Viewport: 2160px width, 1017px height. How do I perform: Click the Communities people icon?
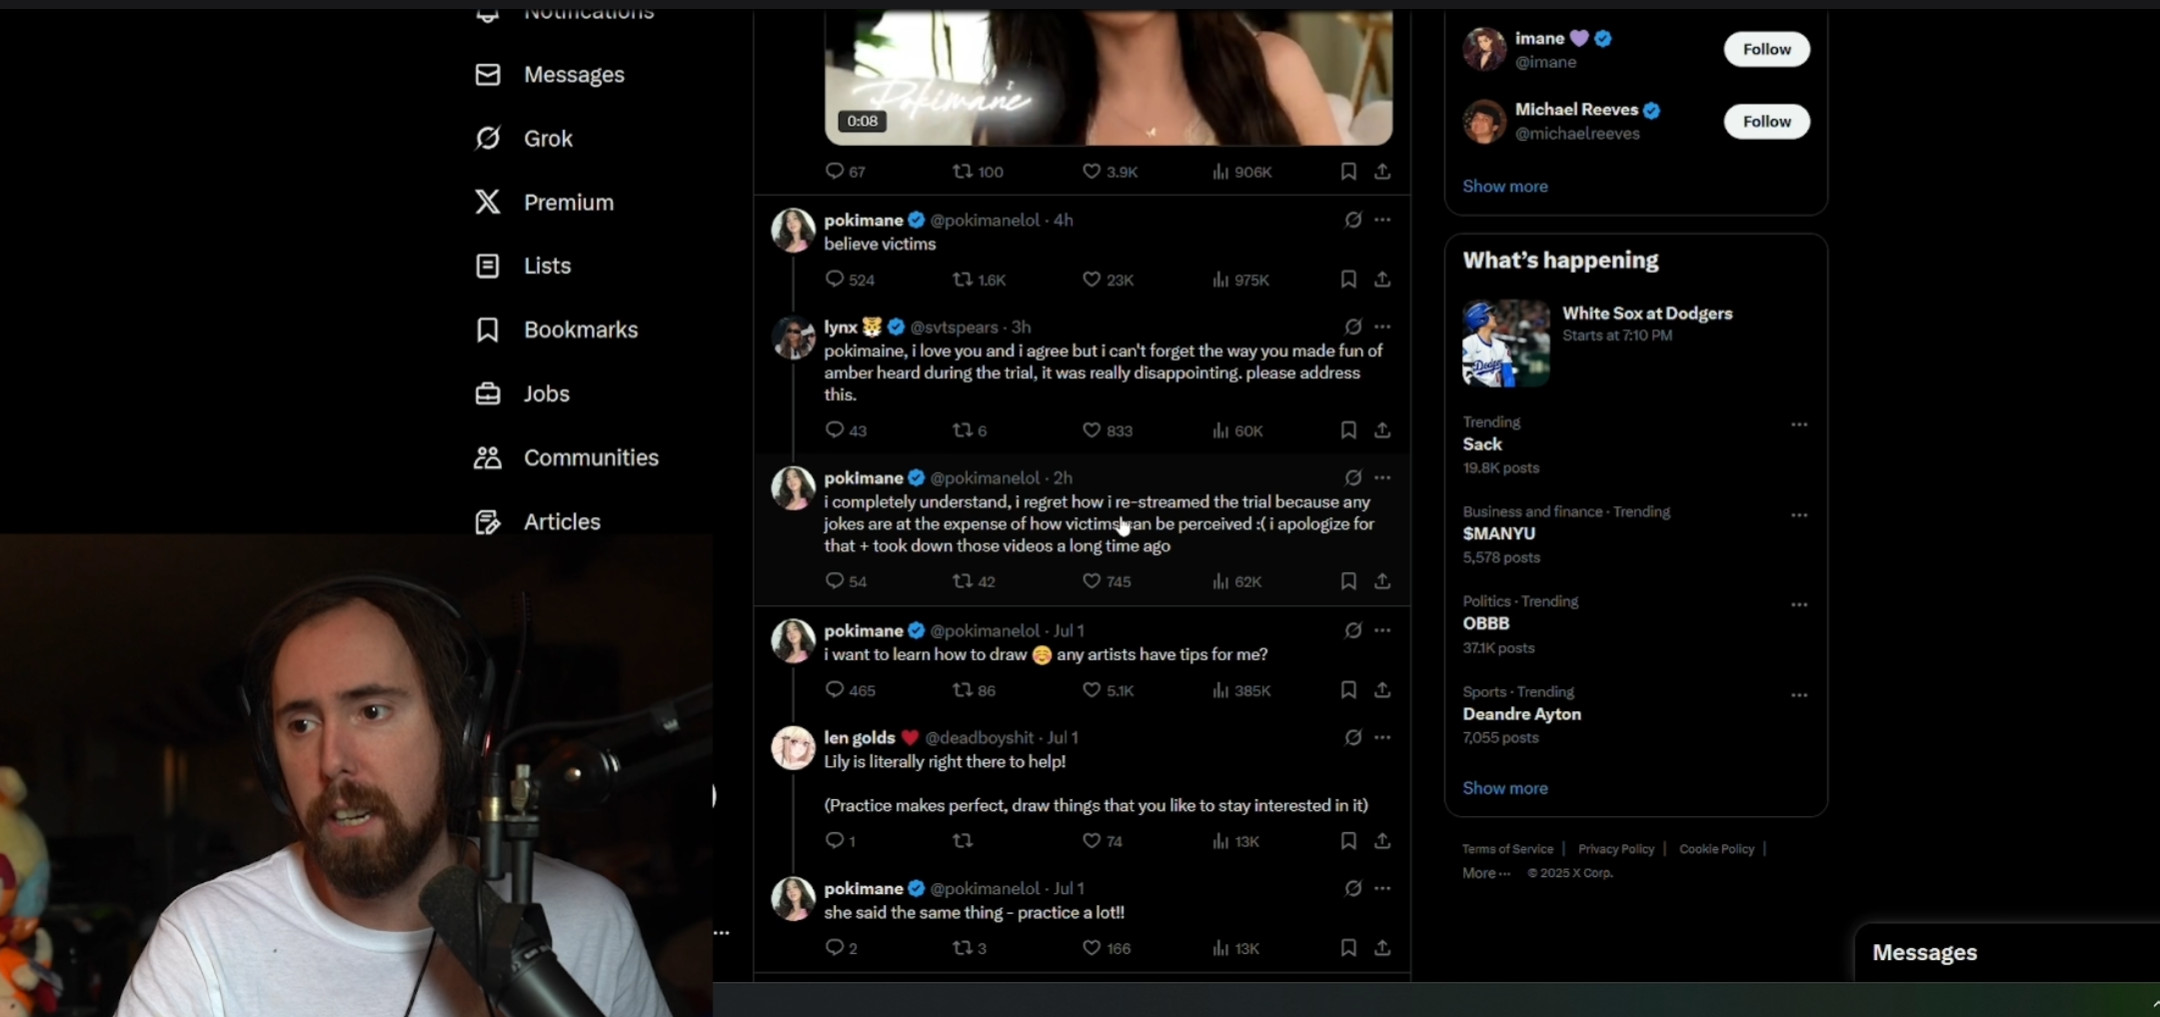coord(487,458)
